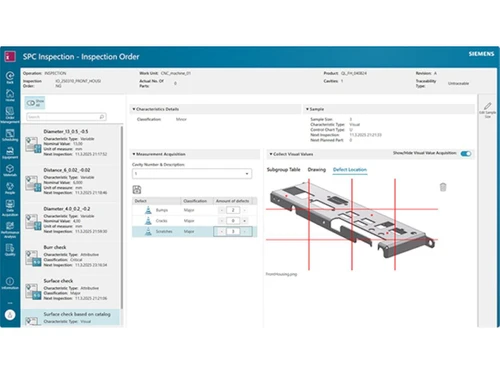500x375 pixels.
Task: Increase the Scratches defect amount
Action: click(x=244, y=231)
